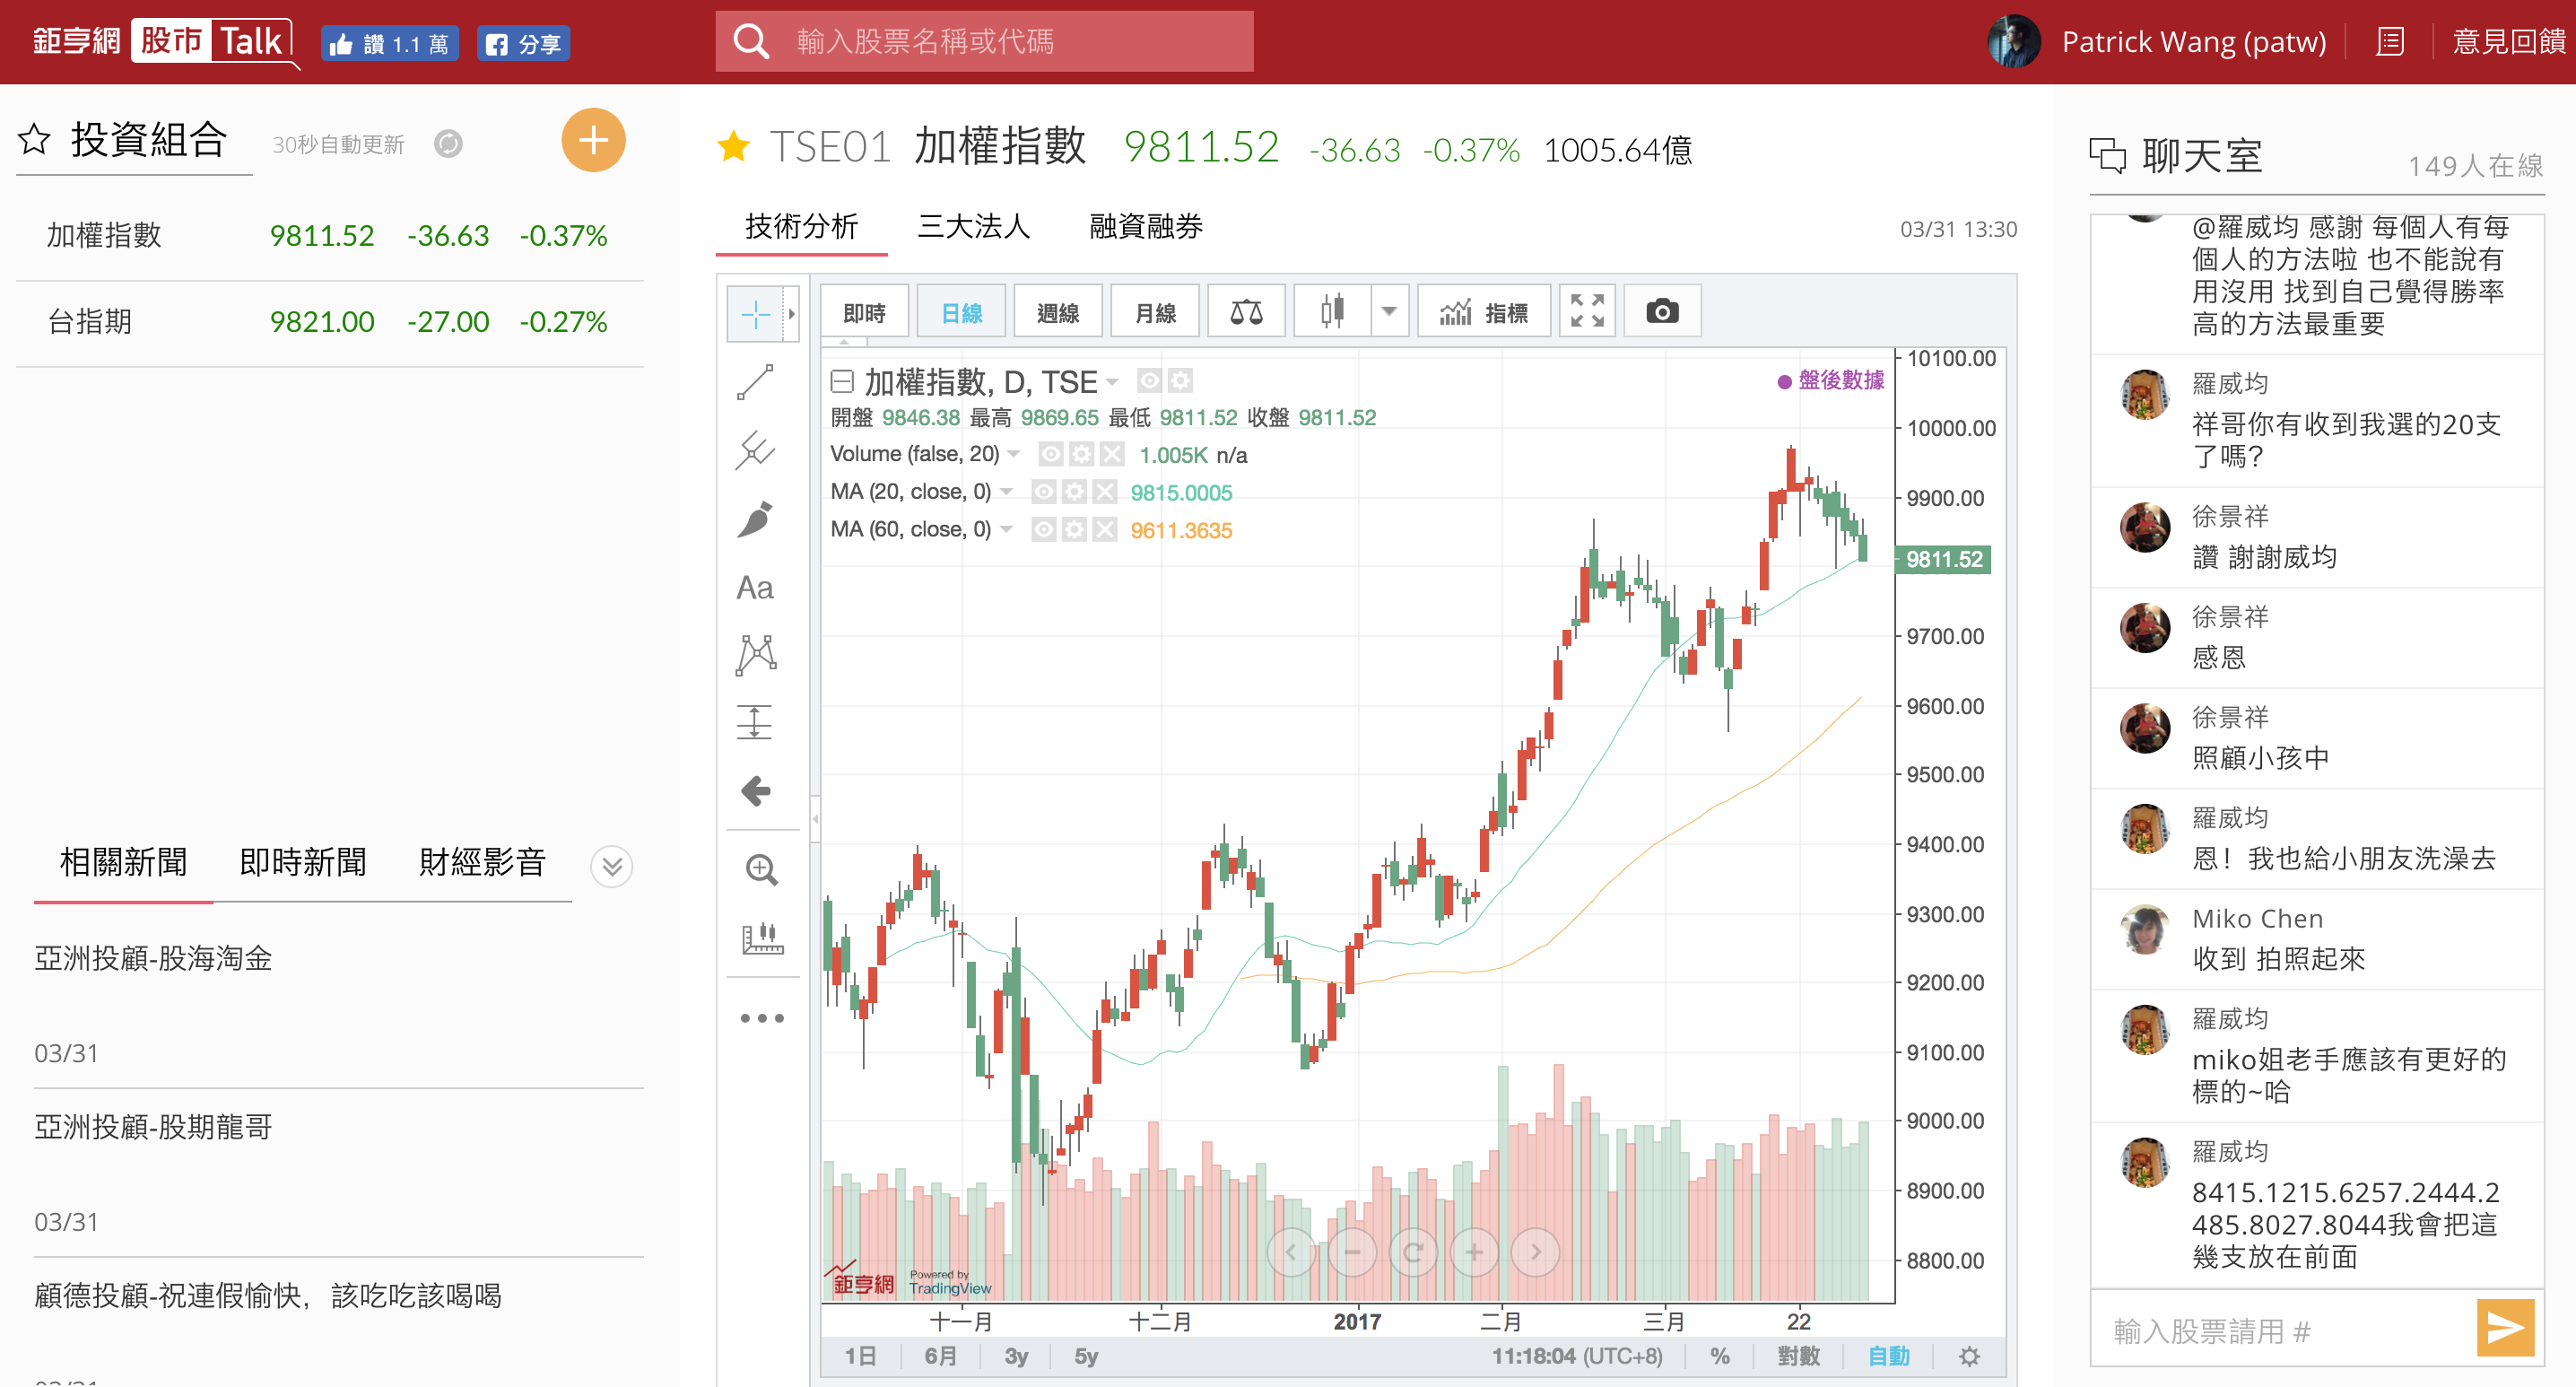Click the chart zoom-in magnifier tool
The height and width of the screenshot is (1387, 2576).
(x=761, y=869)
